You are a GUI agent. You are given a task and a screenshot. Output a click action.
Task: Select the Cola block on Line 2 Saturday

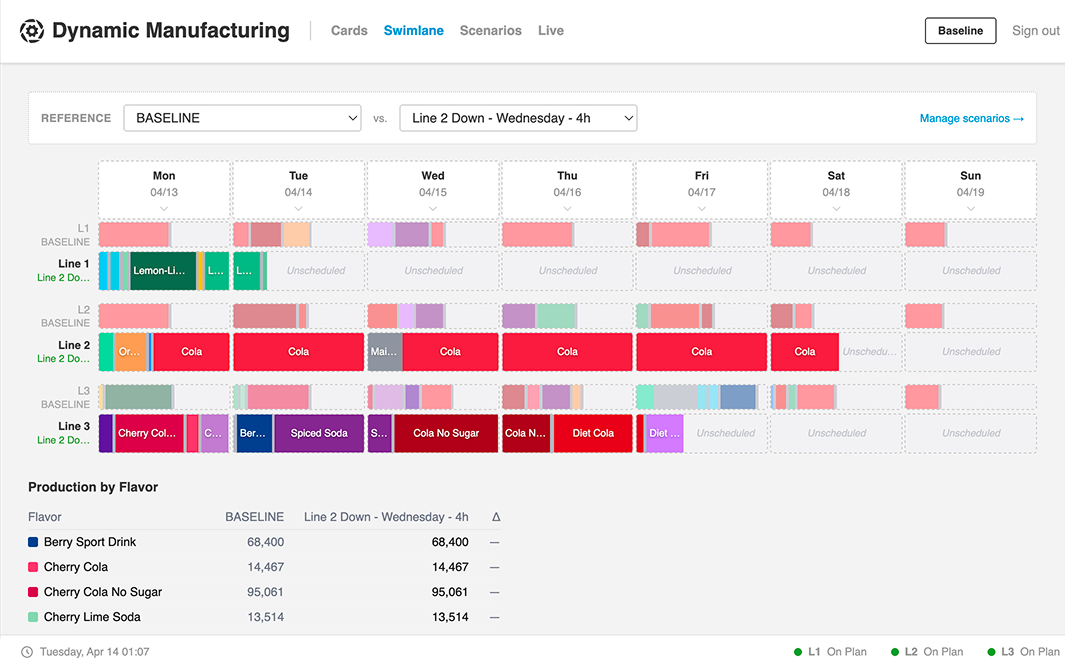tap(805, 352)
